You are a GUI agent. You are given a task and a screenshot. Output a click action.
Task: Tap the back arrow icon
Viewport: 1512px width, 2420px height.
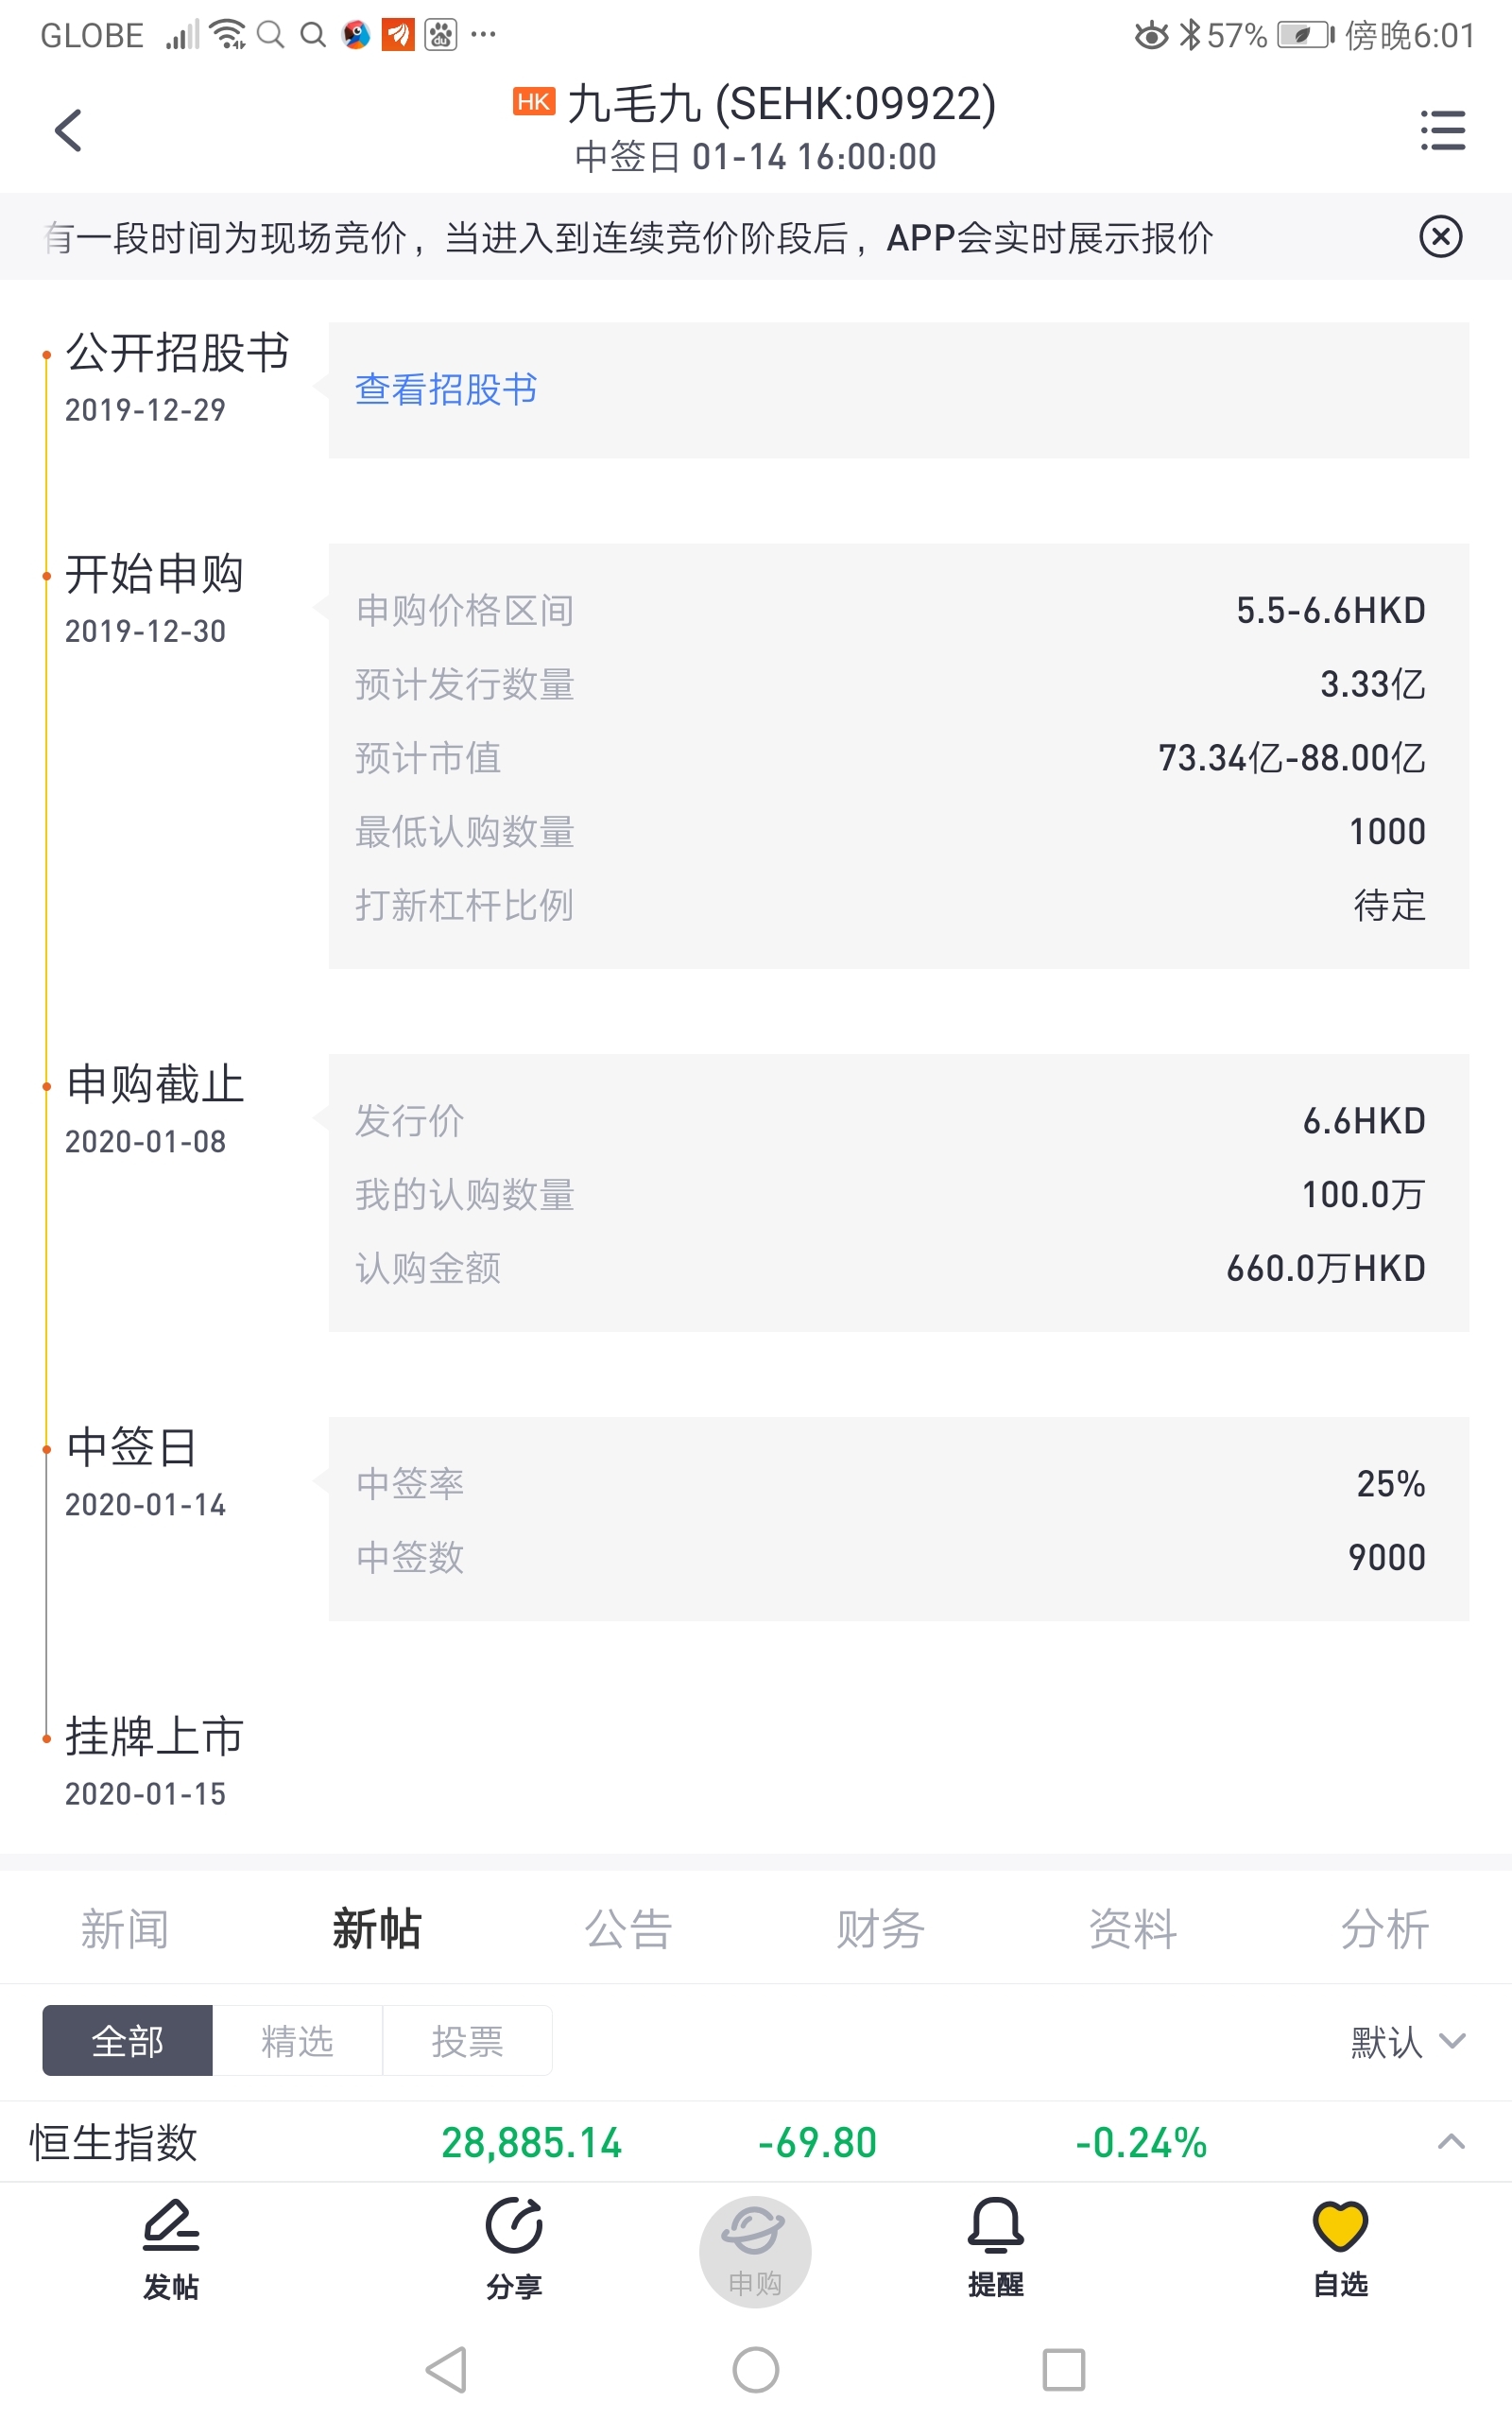pos(68,130)
